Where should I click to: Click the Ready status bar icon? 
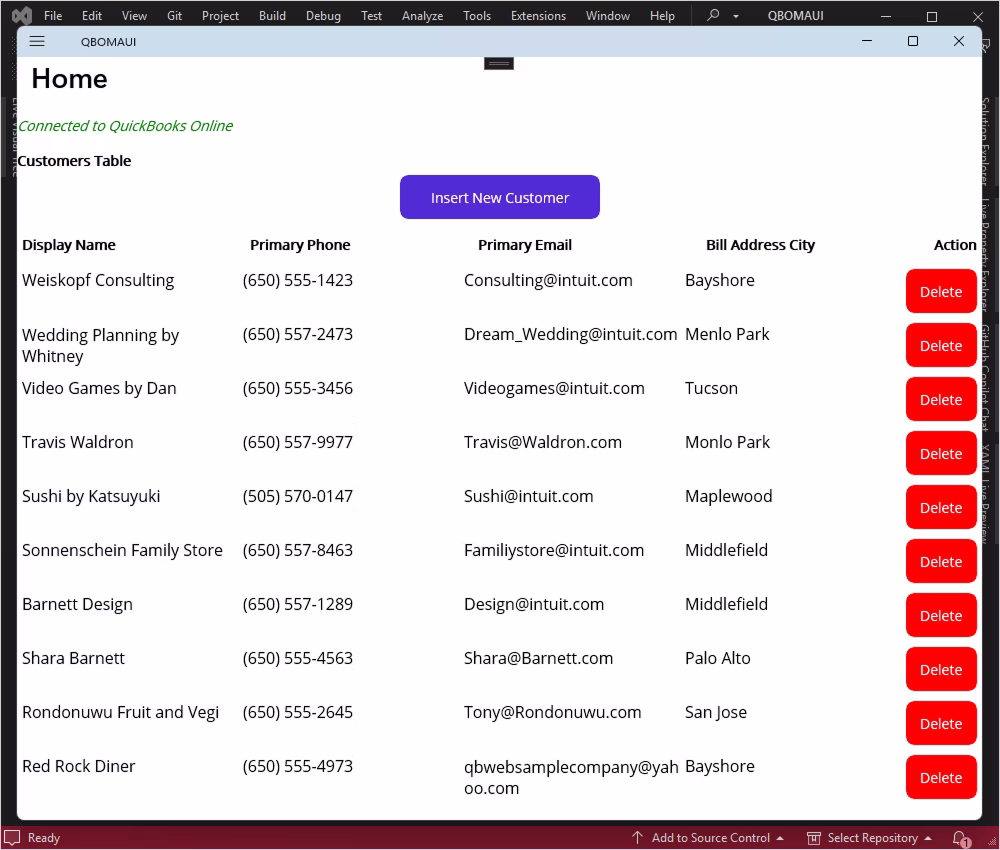(12, 838)
